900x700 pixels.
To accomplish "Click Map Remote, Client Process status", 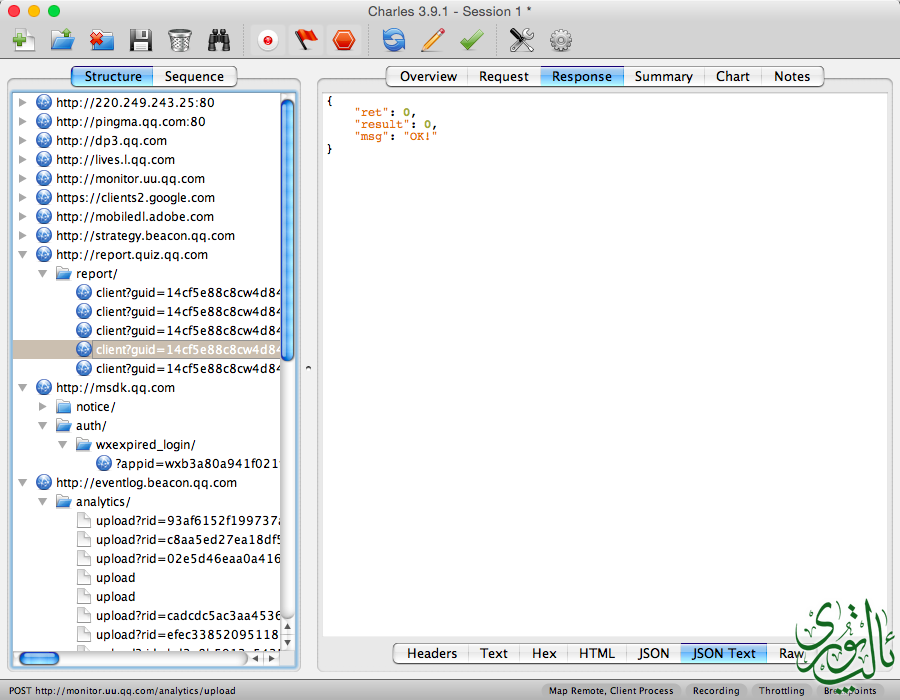I will [x=611, y=691].
